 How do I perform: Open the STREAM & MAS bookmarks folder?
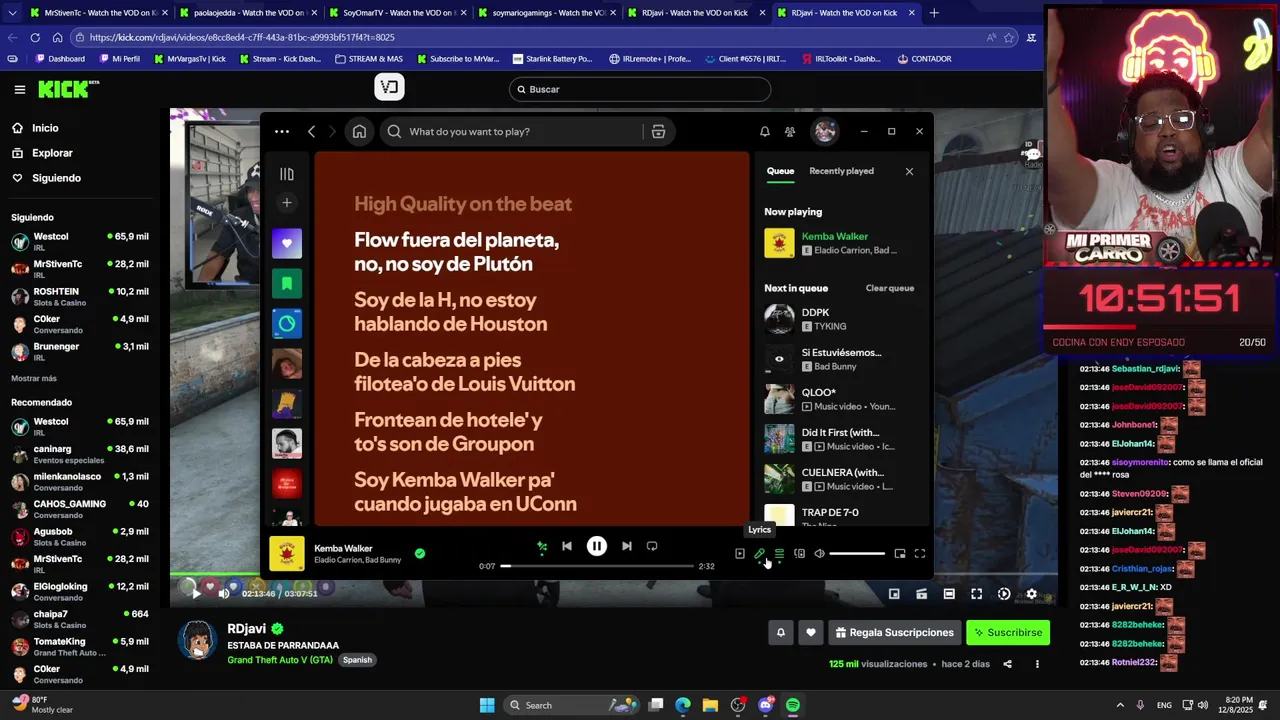pyautogui.click(x=369, y=59)
